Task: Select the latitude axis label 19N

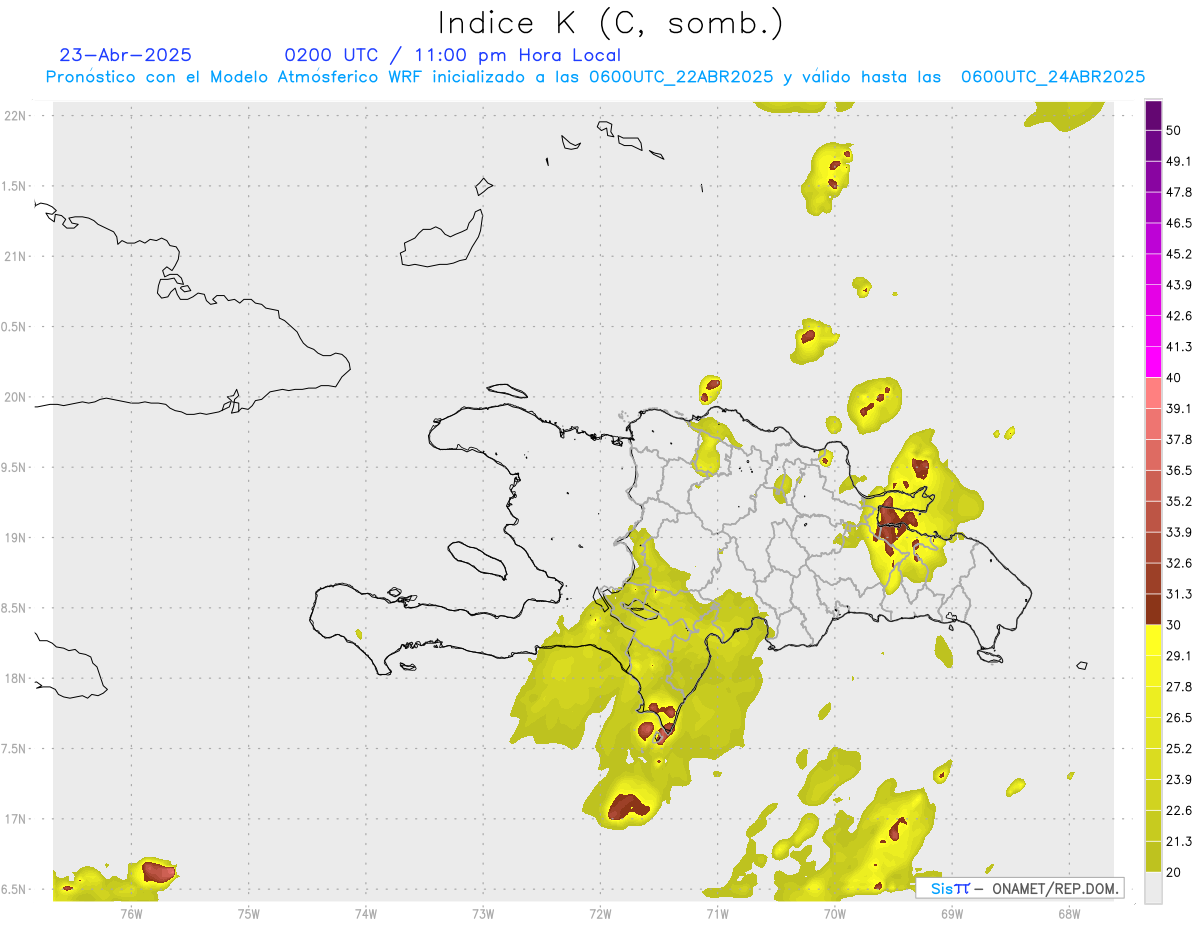Action: [15, 538]
